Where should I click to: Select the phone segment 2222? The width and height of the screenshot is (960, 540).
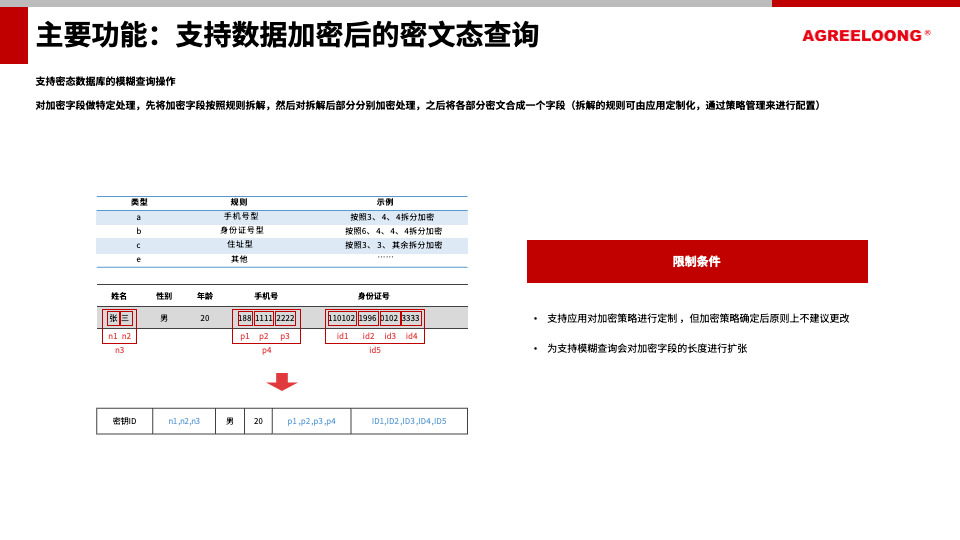click(x=285, y=318)
